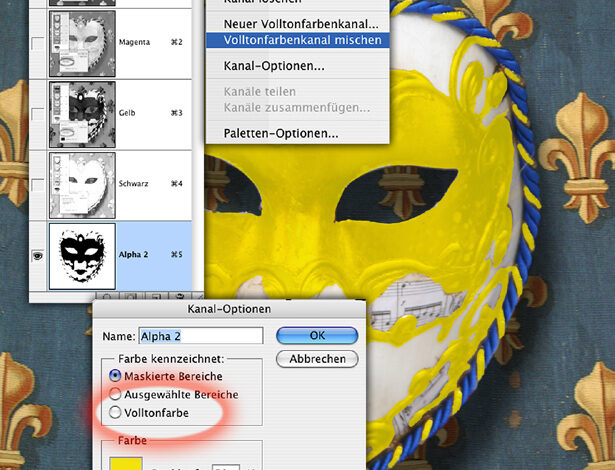615x470 pixels.
Task: Confirm the Kanal-Optionen dialog with OK
Action: tap(317, 335)
